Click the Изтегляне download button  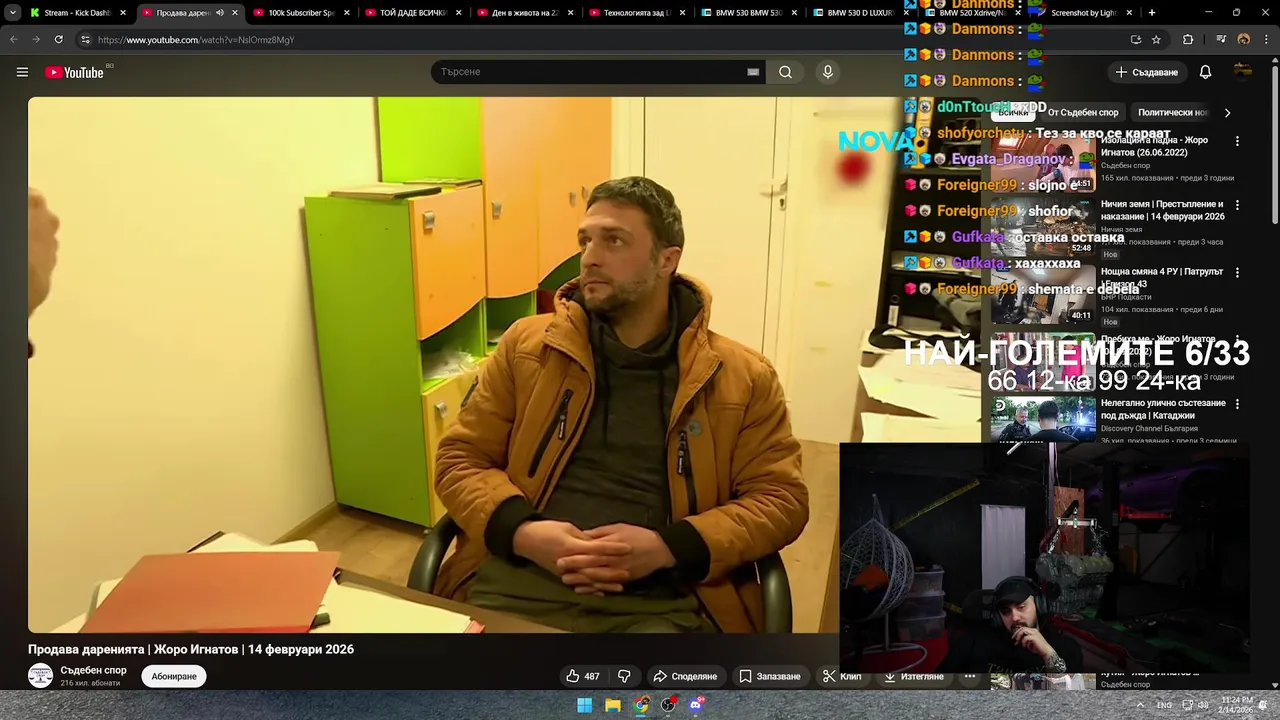pos(914,676)
